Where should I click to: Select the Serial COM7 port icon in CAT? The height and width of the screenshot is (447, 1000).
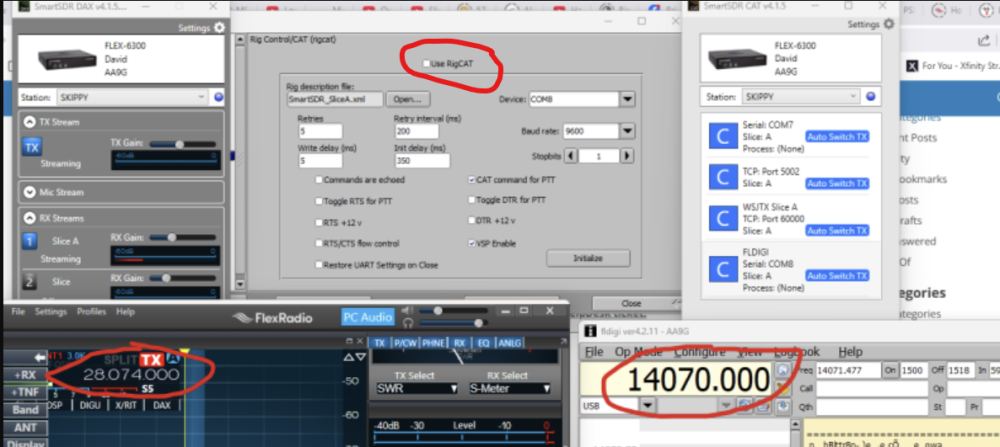[x=723, y=136]
